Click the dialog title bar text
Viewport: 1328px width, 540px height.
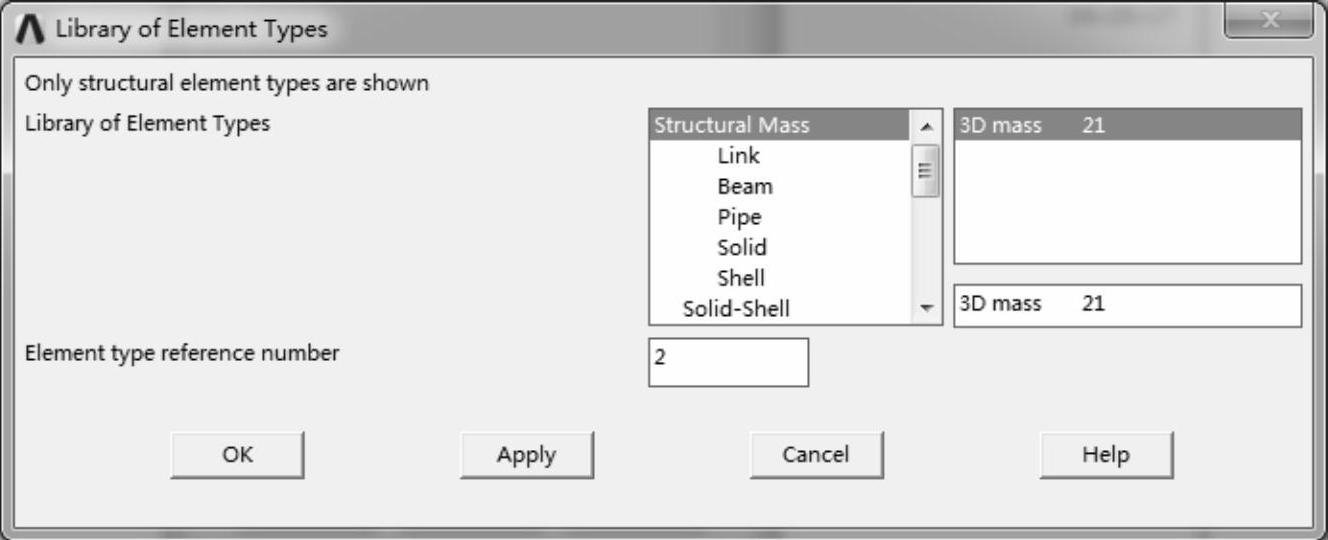[191, 29]
